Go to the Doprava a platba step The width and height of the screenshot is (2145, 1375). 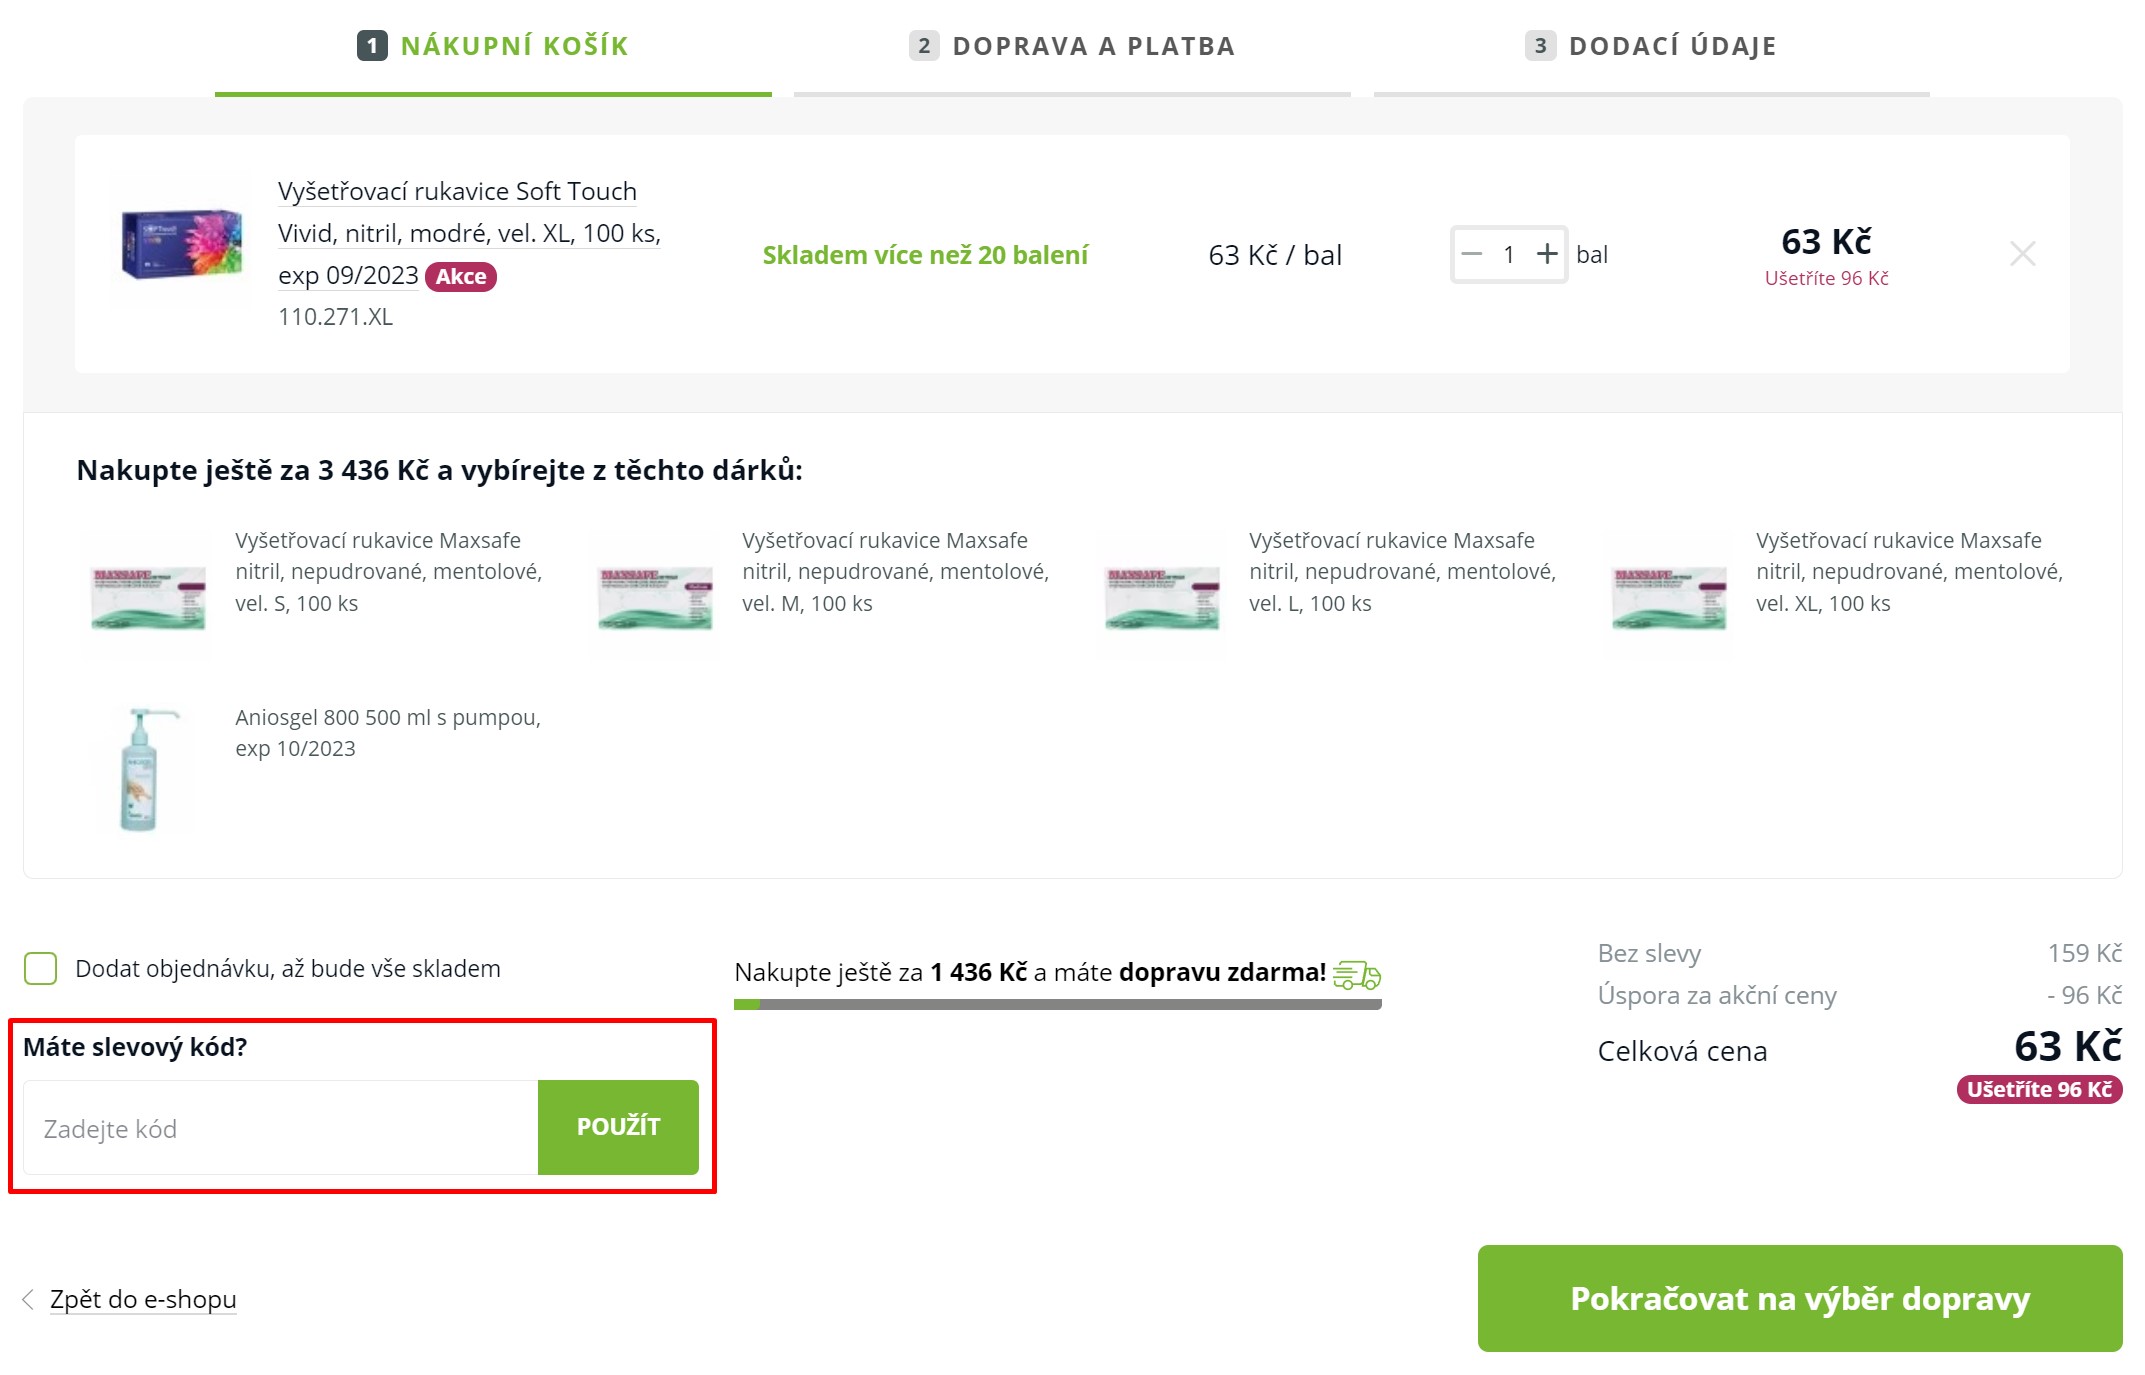1072,46
